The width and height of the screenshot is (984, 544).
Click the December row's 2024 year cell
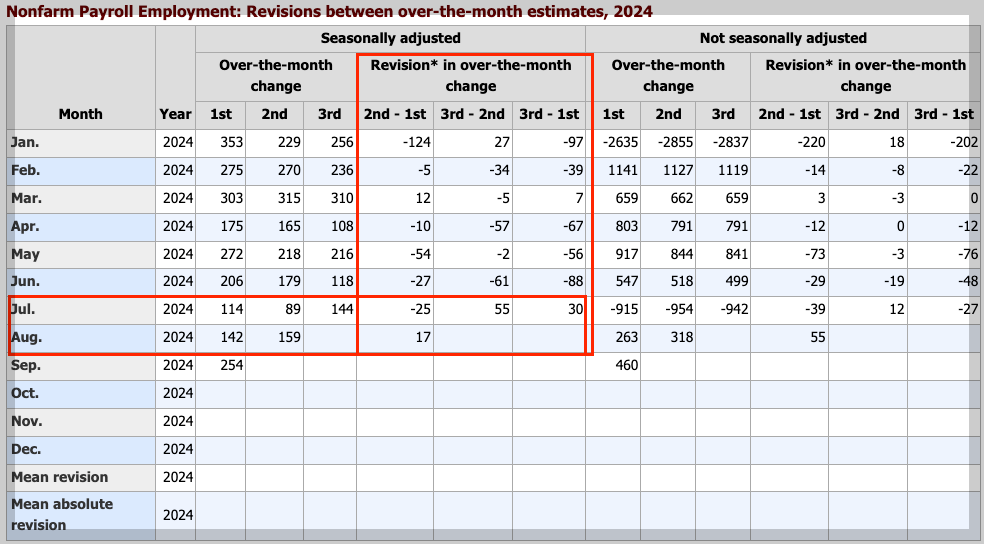point(178,449)
